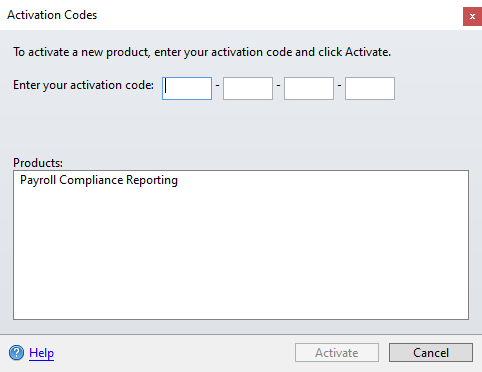This screenshot has width=482, height=372.
Task: Click the "Enter your activation code:" label
Action: click(x=83, y=85)
